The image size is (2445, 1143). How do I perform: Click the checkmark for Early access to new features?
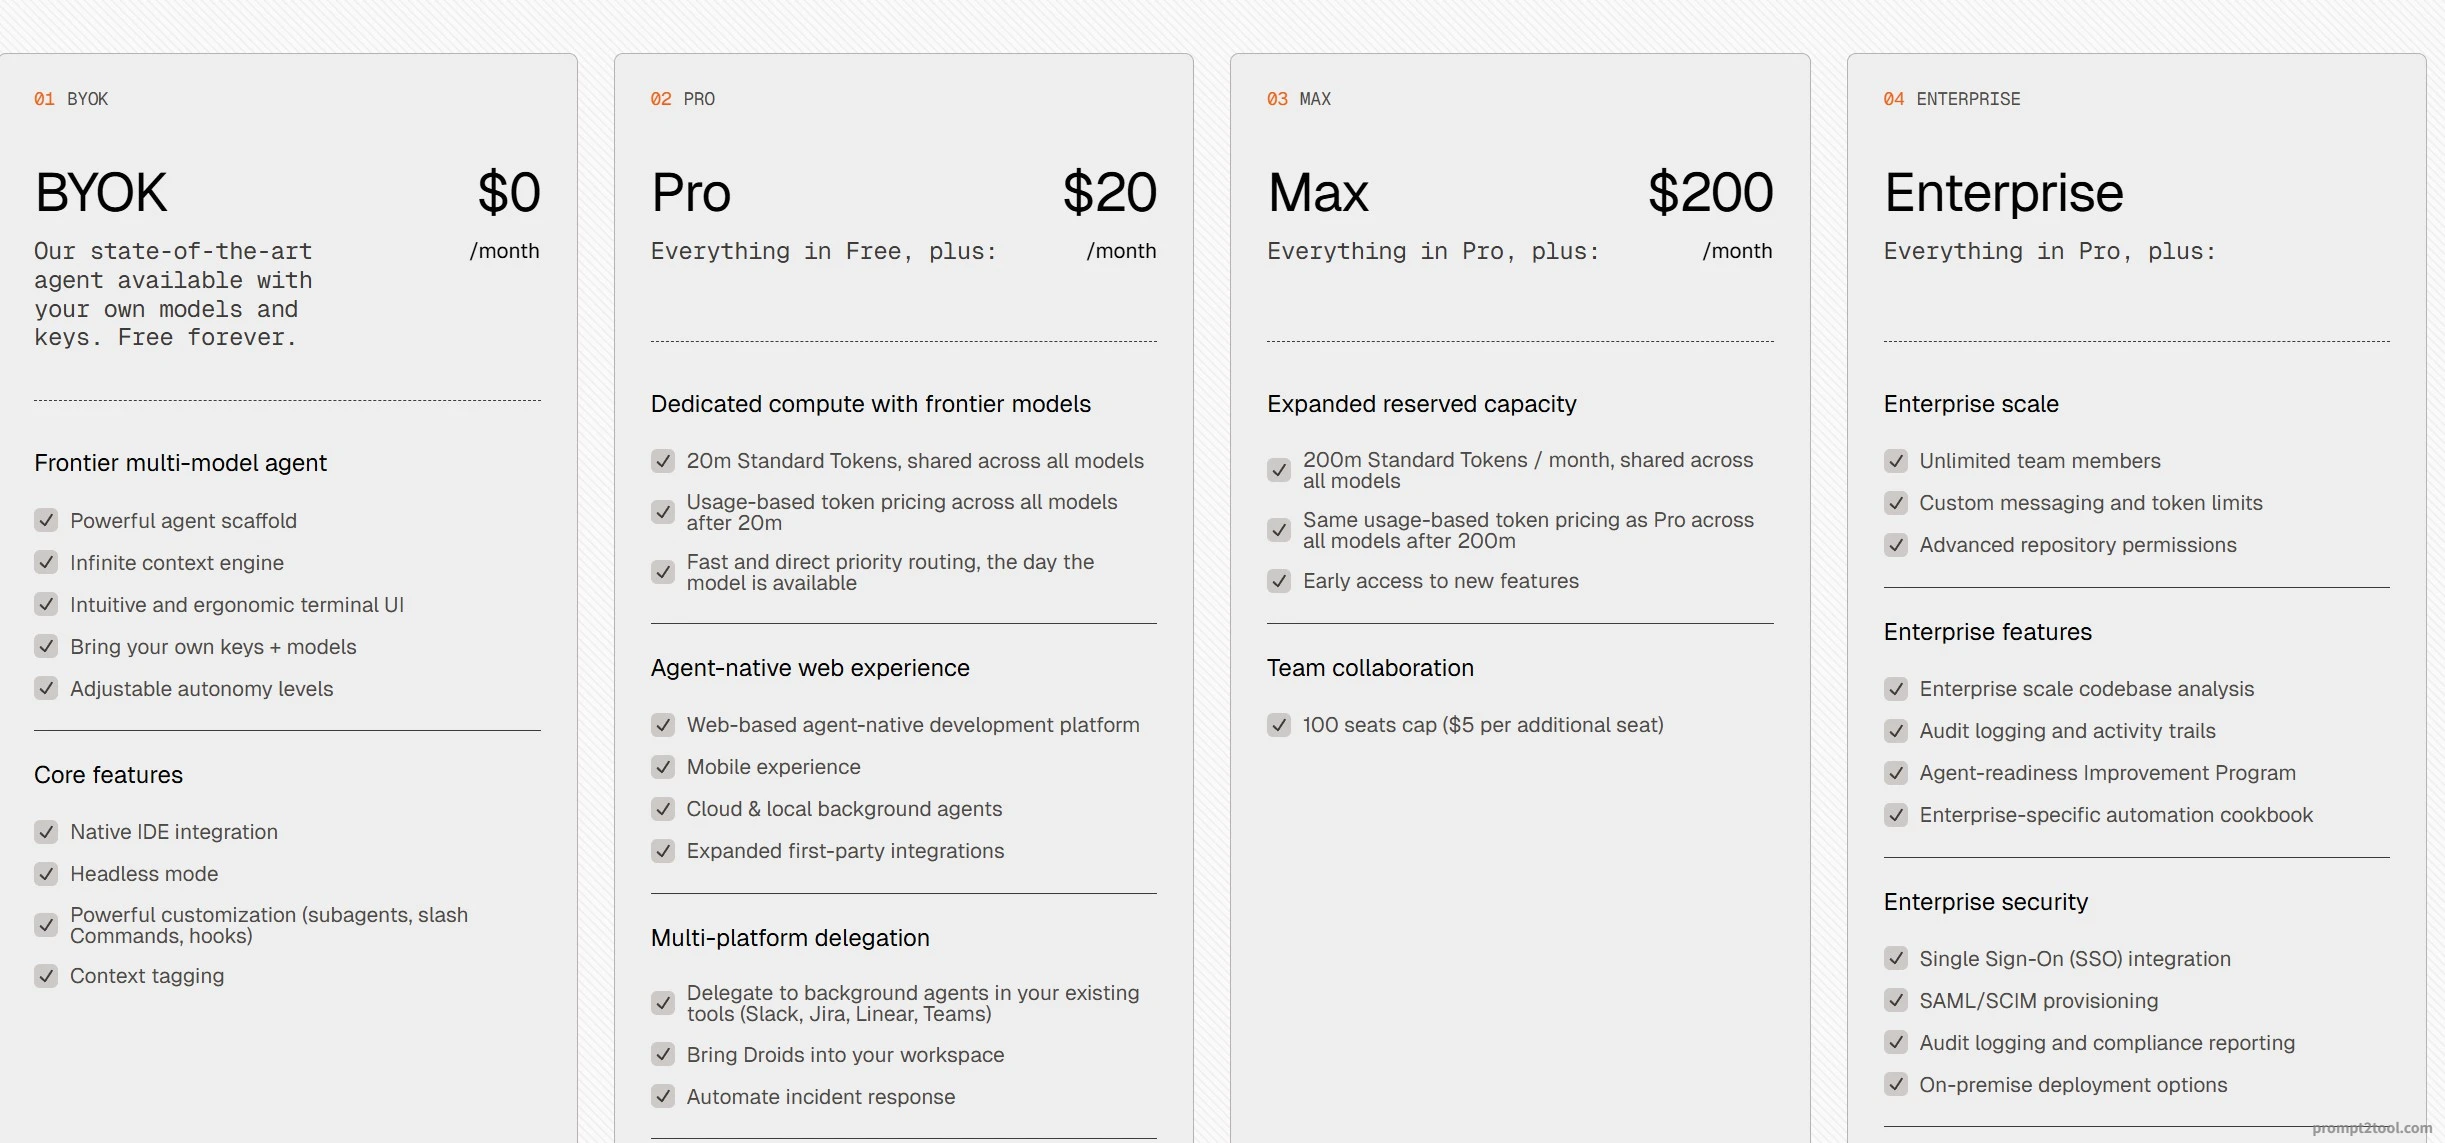tap(1279, 581)
